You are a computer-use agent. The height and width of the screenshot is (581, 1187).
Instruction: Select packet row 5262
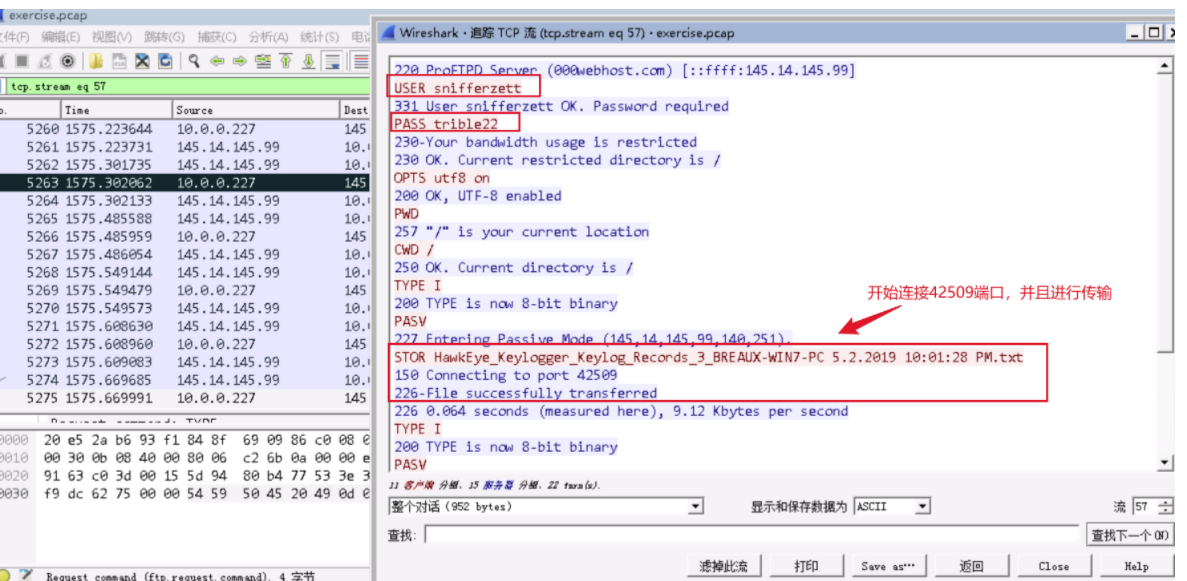tap(185, 164)
